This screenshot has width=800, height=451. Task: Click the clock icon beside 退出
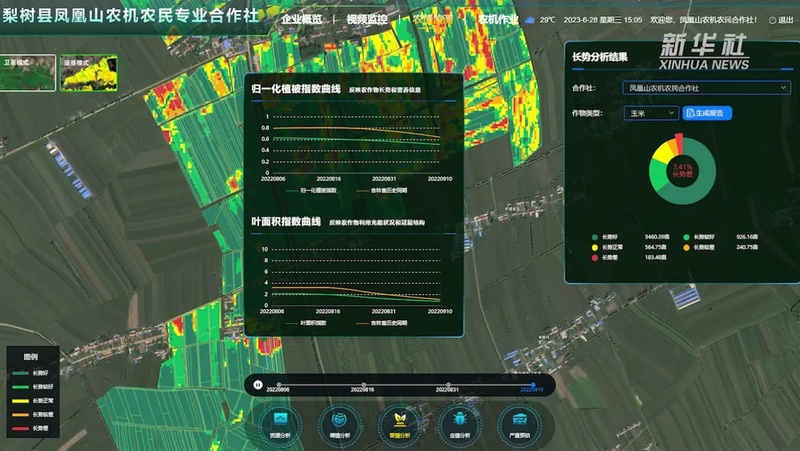[772, 20]
